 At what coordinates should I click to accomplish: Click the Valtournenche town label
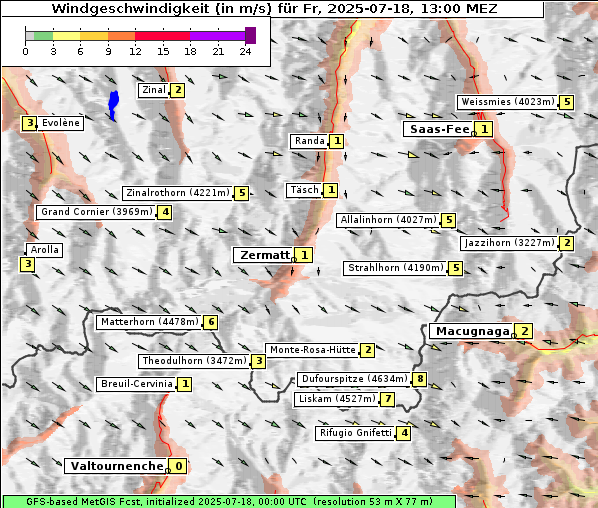coord(116,466)
